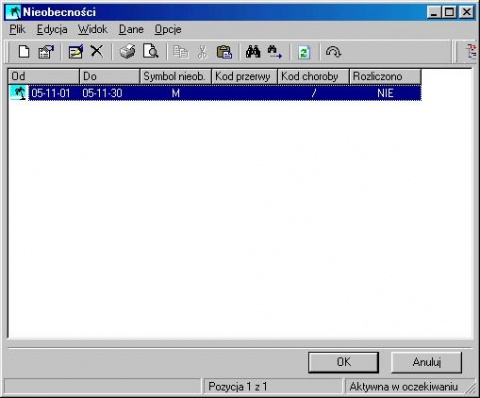Delete entry with the X toolbar icon

tap(97, 51)
